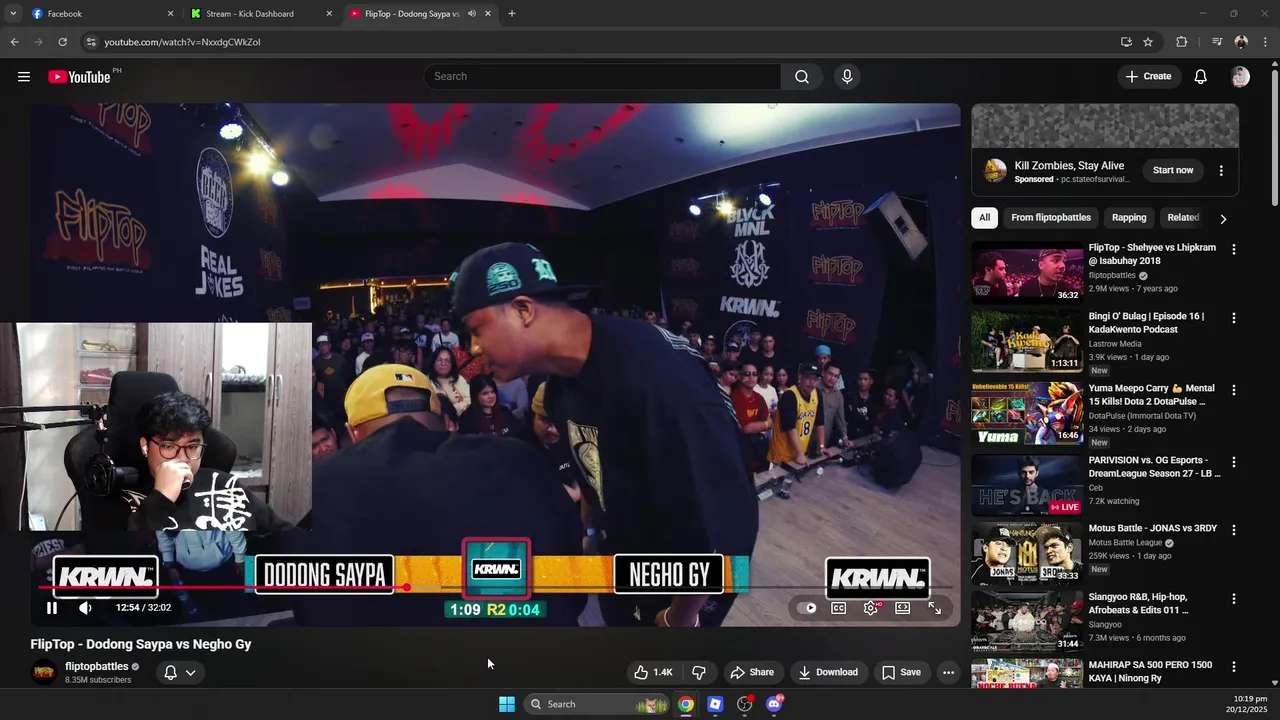The image size is (1280, 720).
Task: Open Bingi O' Bulag KadaKwento Podcast video
Action: click(x=1027, y=341)
